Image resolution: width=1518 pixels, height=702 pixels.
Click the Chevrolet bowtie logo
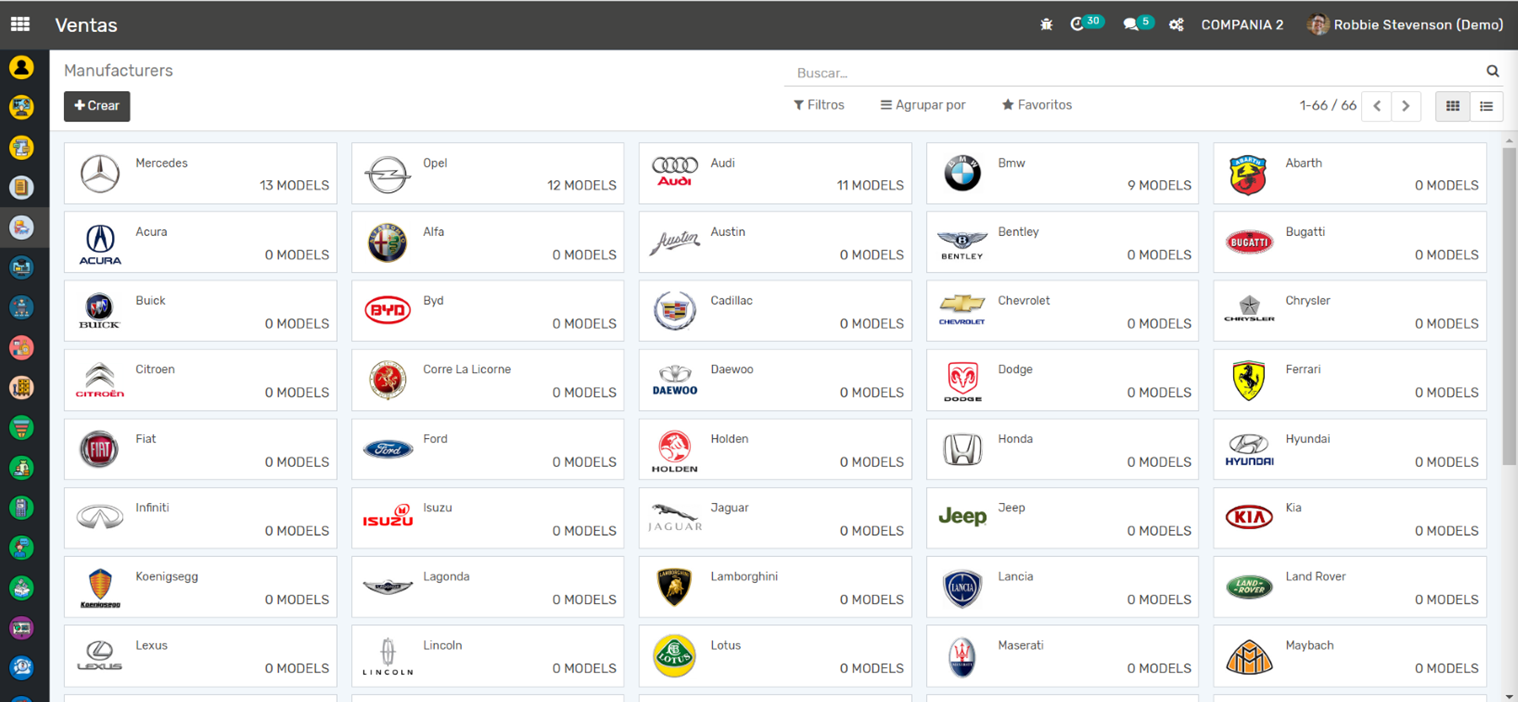[962, 309]
